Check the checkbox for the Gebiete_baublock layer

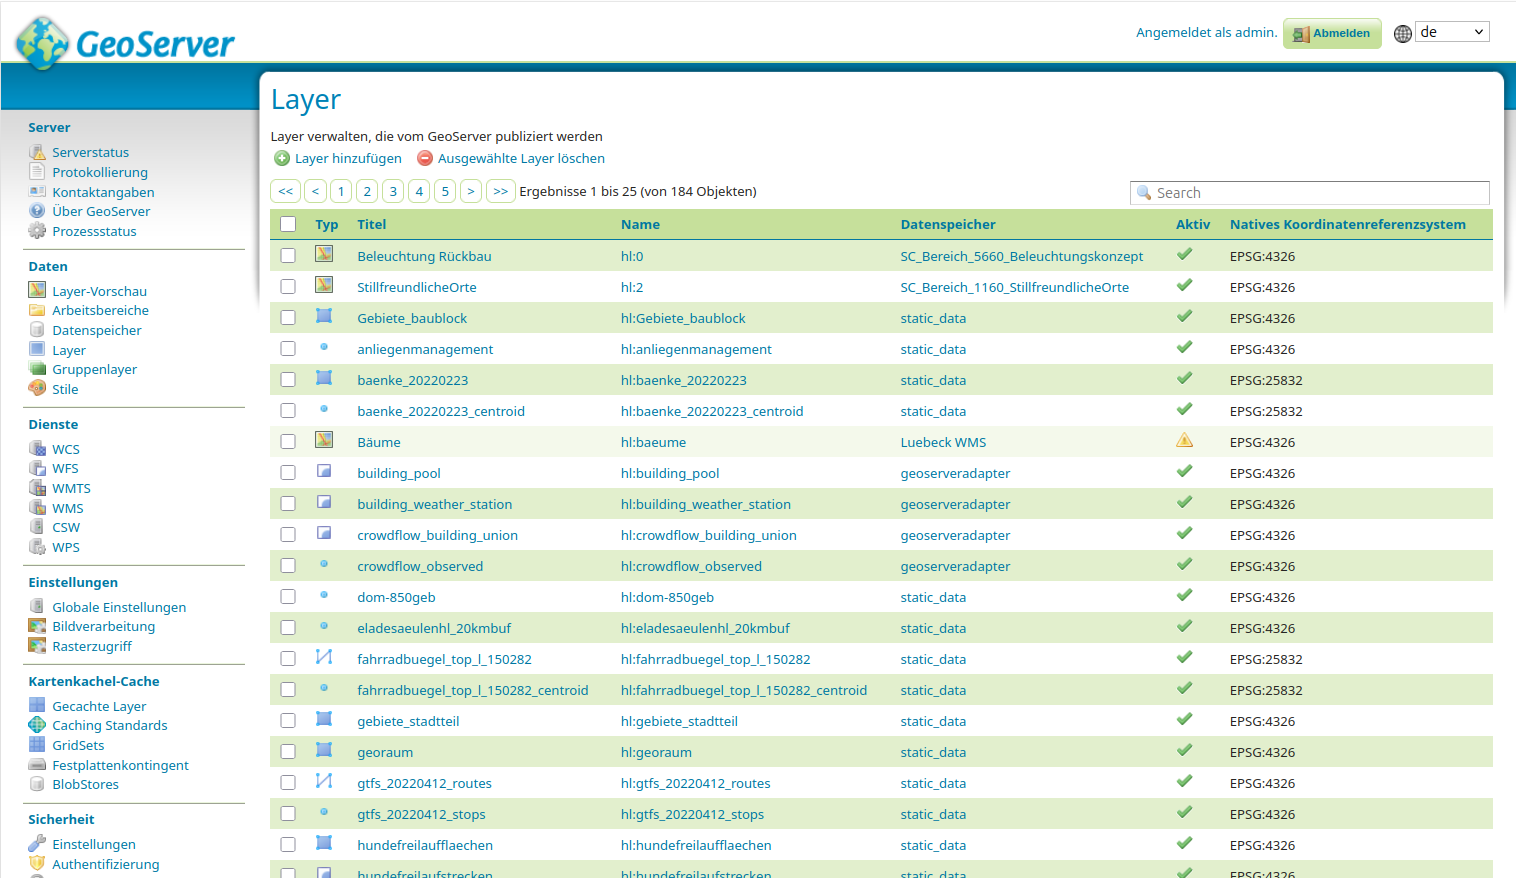point(288,318)
